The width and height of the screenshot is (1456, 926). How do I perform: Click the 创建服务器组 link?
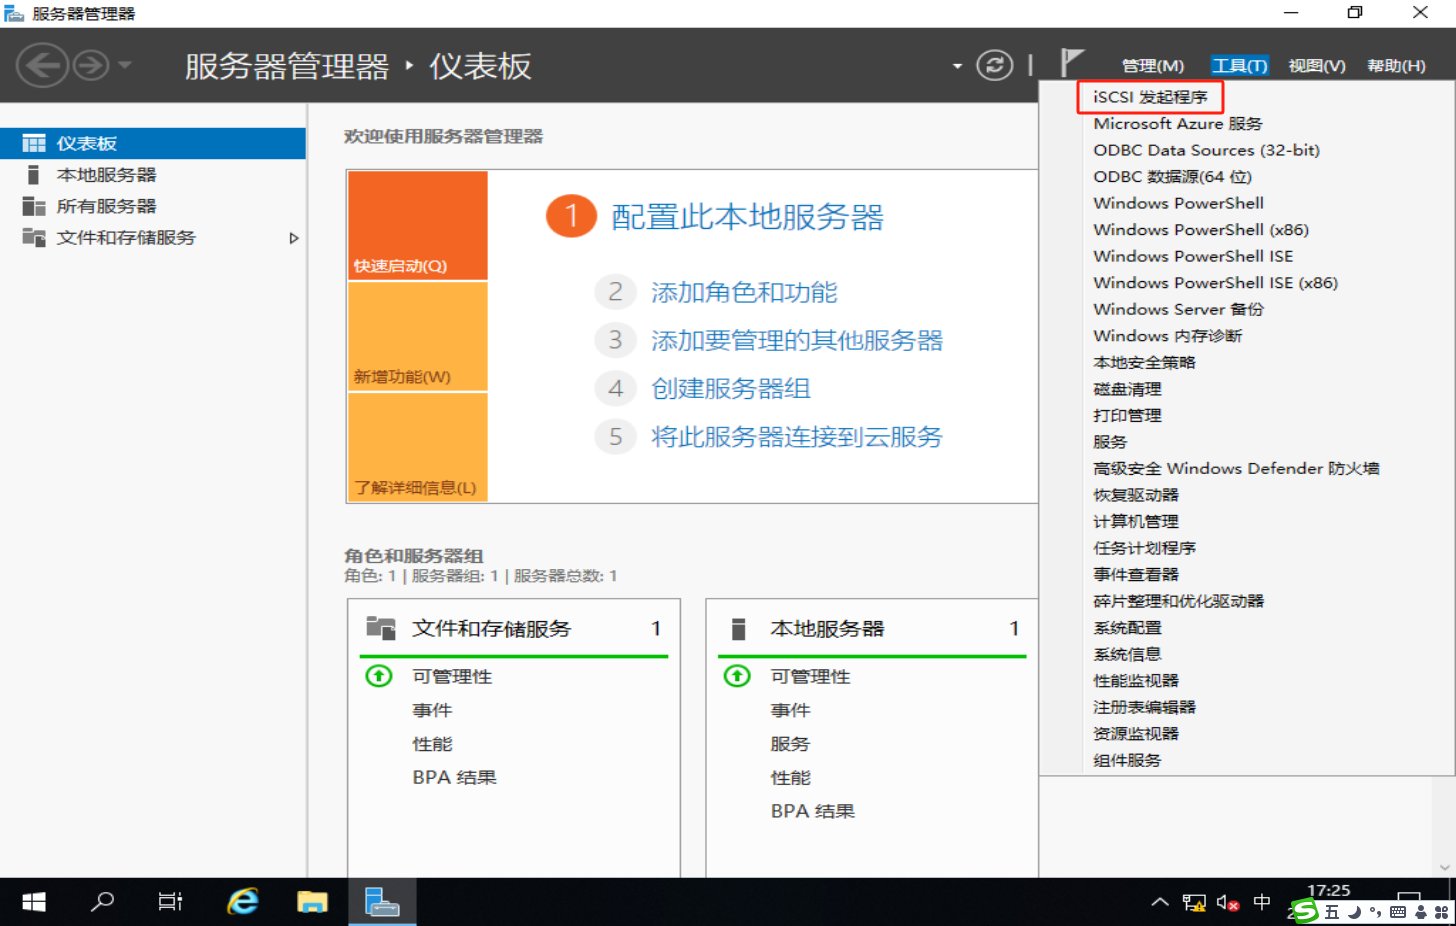point(731,388)
